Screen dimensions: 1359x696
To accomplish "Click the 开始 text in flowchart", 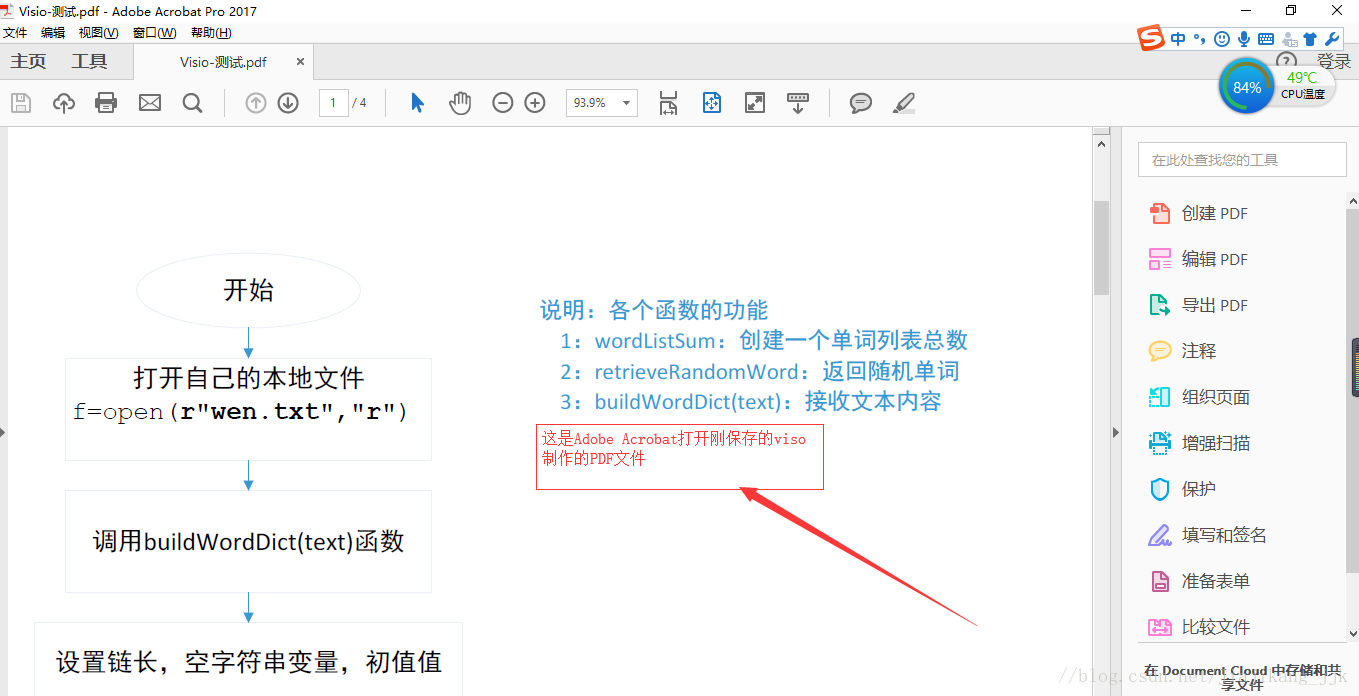I will point(249,291).
